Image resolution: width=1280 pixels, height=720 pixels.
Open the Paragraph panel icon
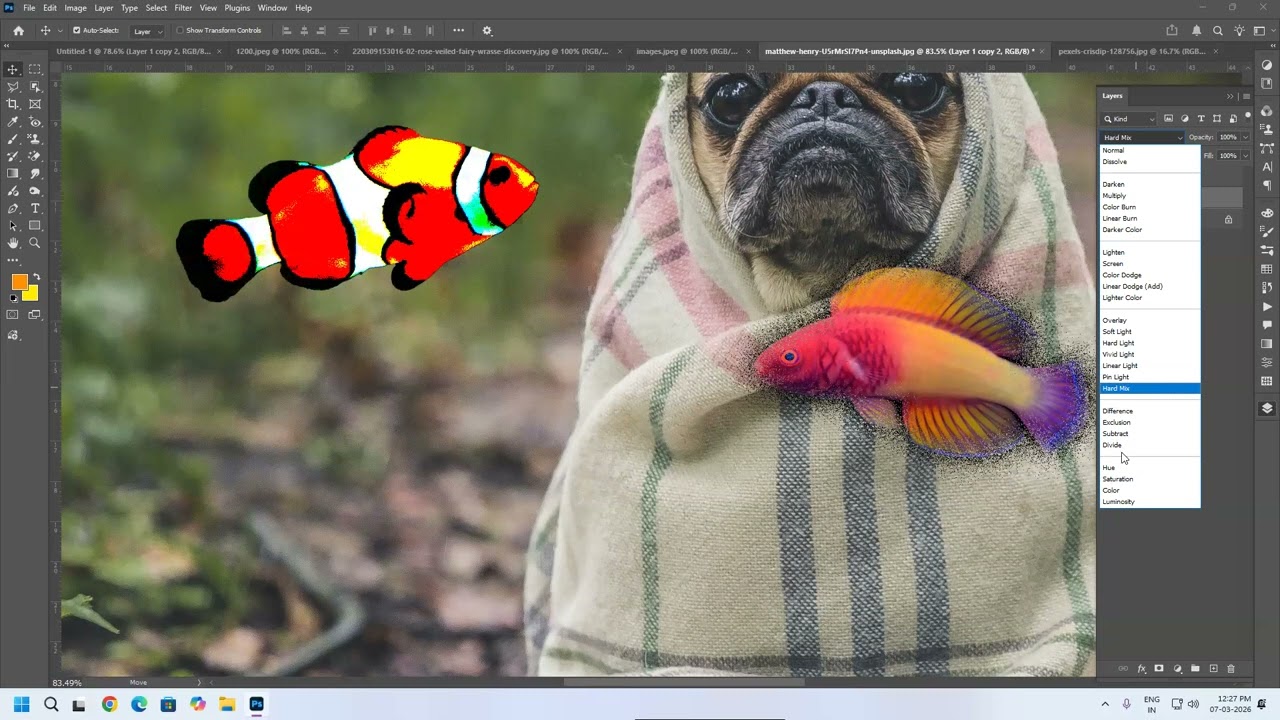(1267, 185)
